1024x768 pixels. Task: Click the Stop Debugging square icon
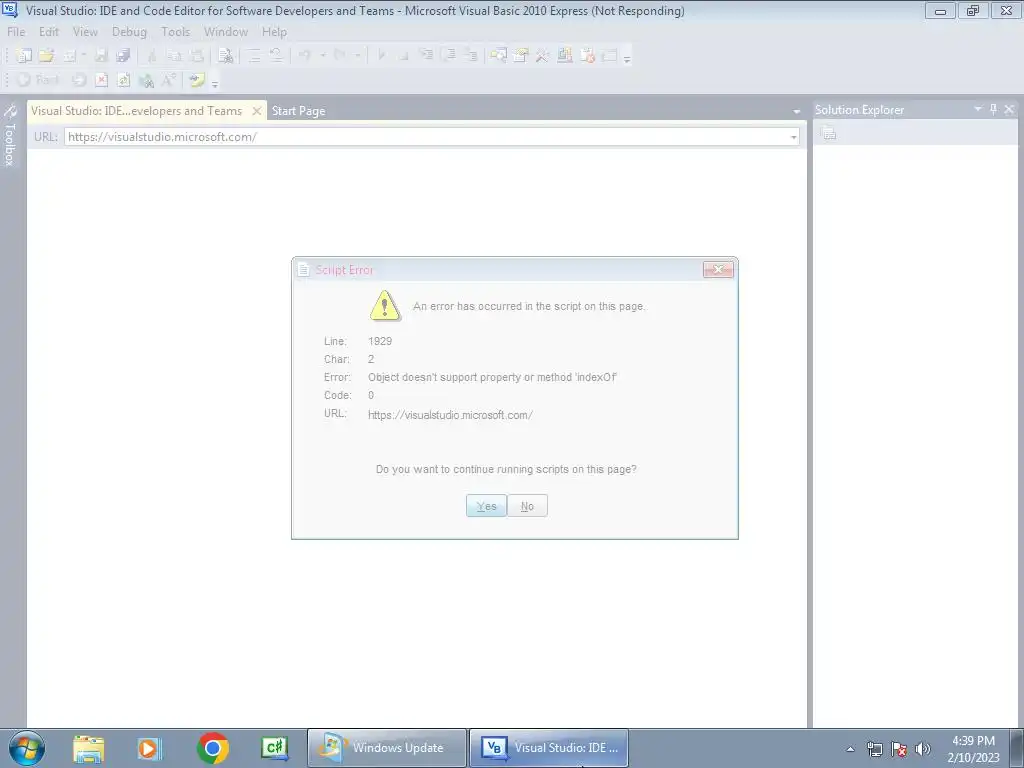(x=404, y=57)
